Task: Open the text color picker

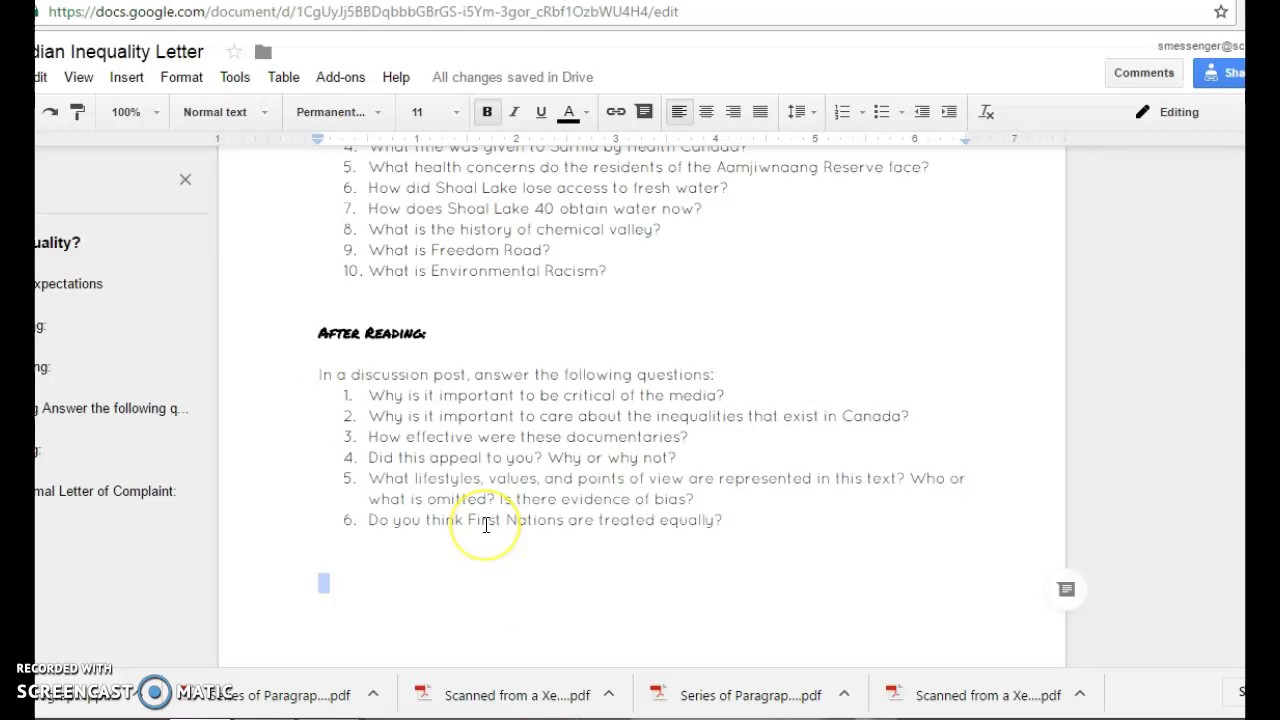Action: (569, 112)
